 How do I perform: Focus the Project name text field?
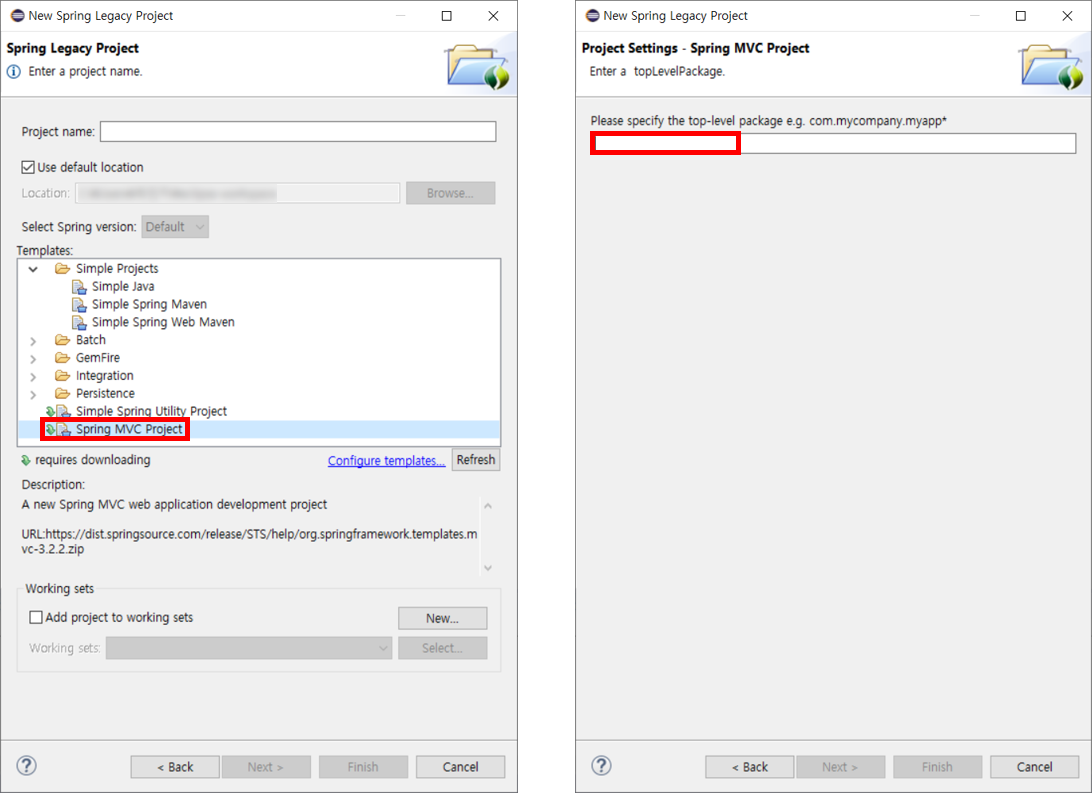pos(298,132)
